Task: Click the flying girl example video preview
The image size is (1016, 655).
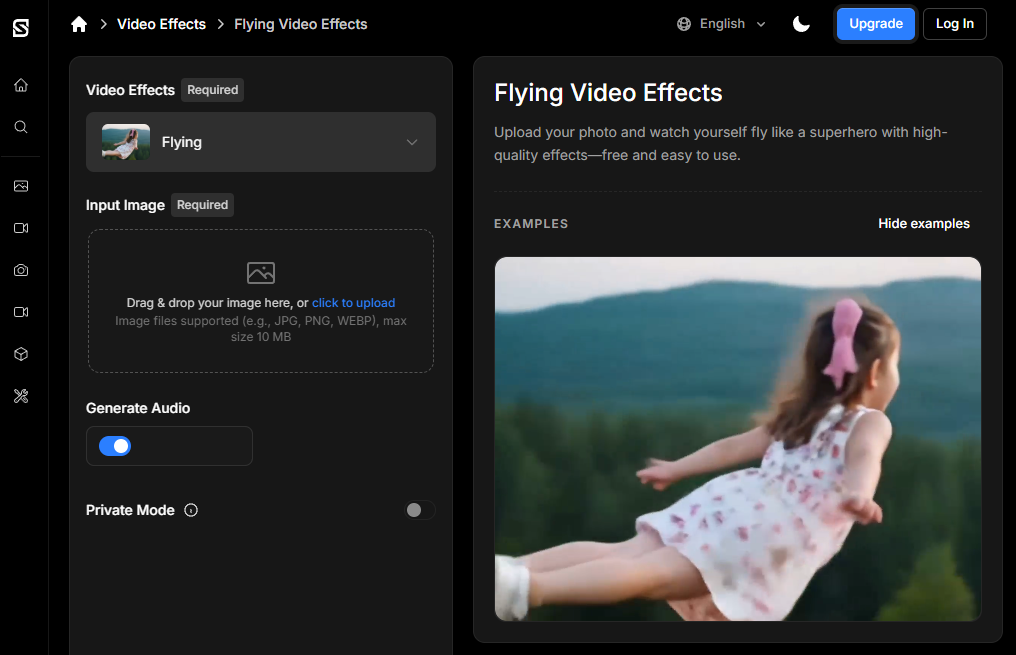Action: pos(737,439)
